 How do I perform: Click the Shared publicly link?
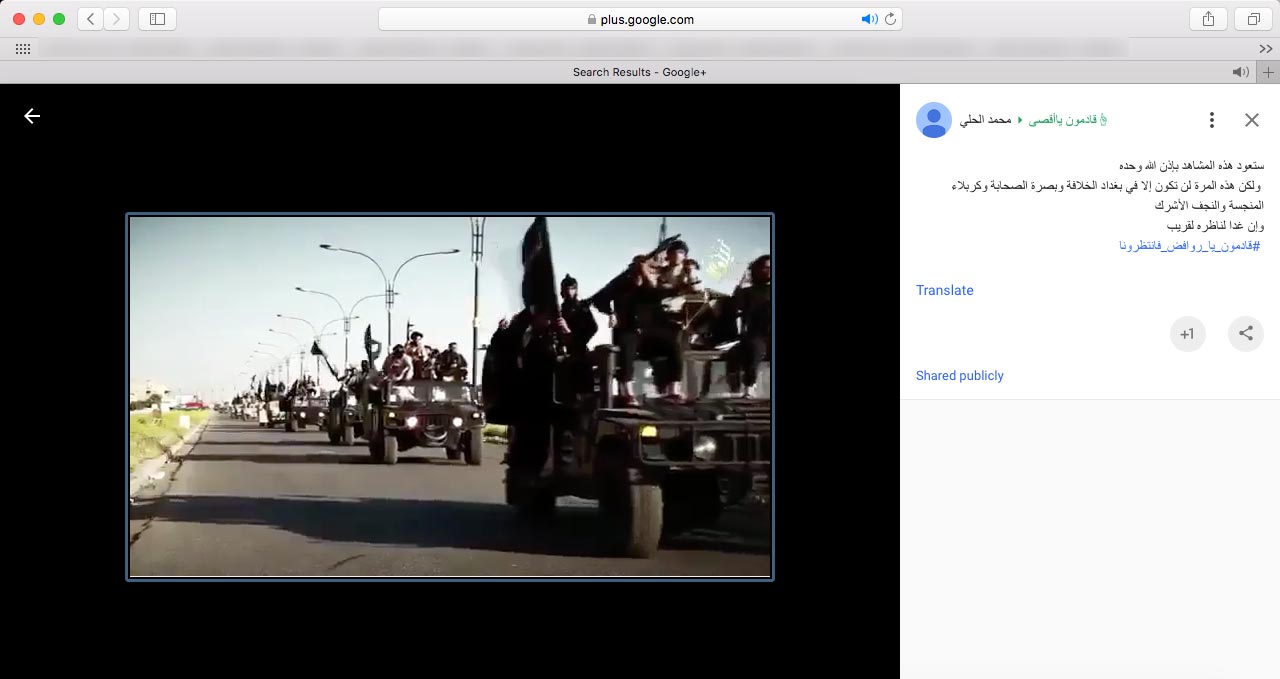point(959,376)
